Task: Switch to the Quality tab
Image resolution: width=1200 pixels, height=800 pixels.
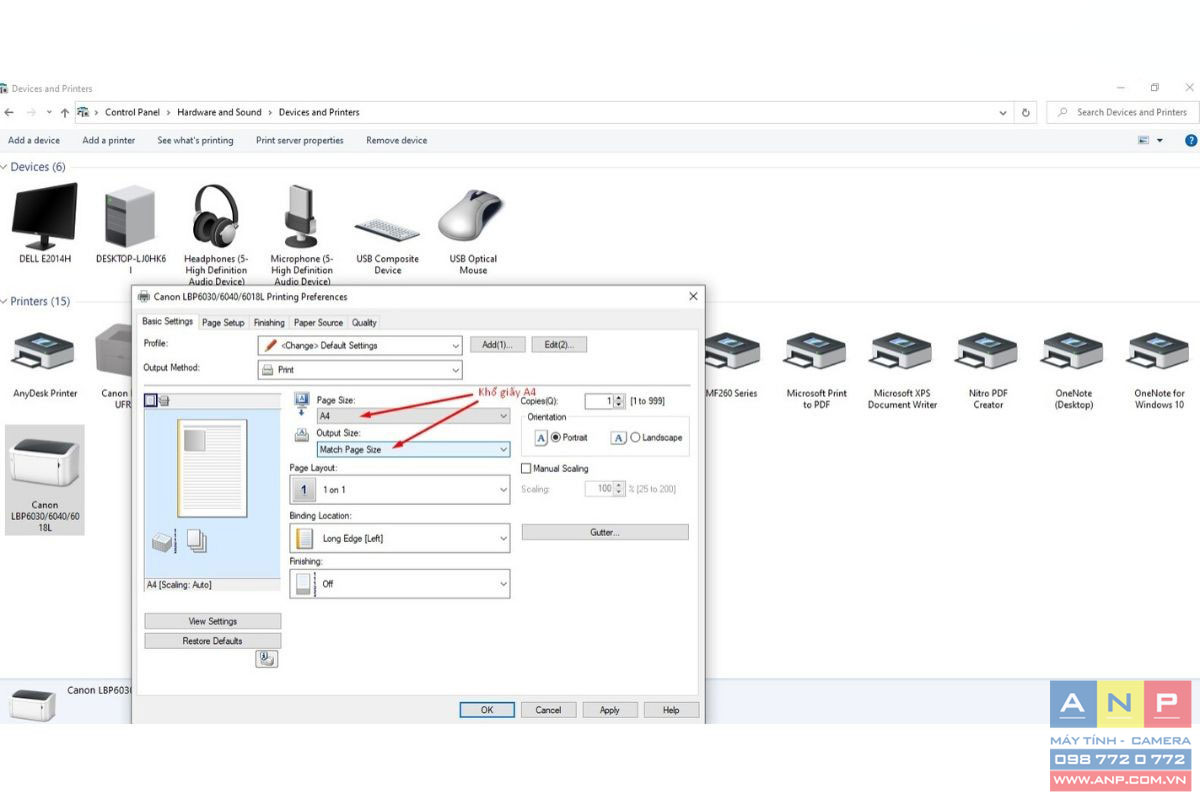Action: click(364, 323)
